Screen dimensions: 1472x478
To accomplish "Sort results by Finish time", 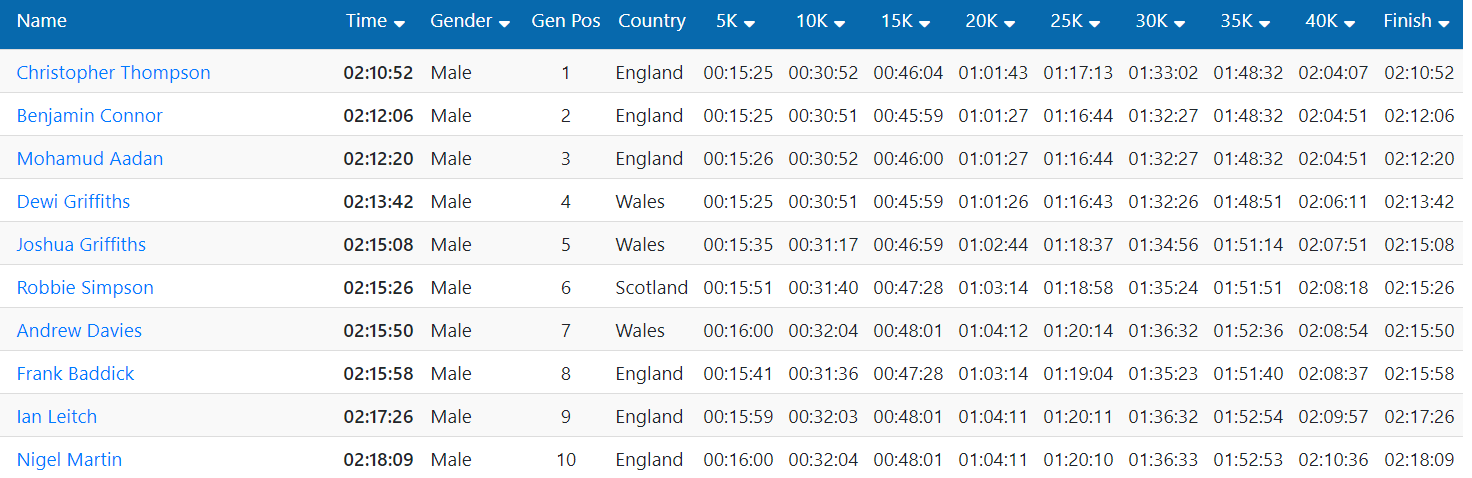I will 1444,24.
